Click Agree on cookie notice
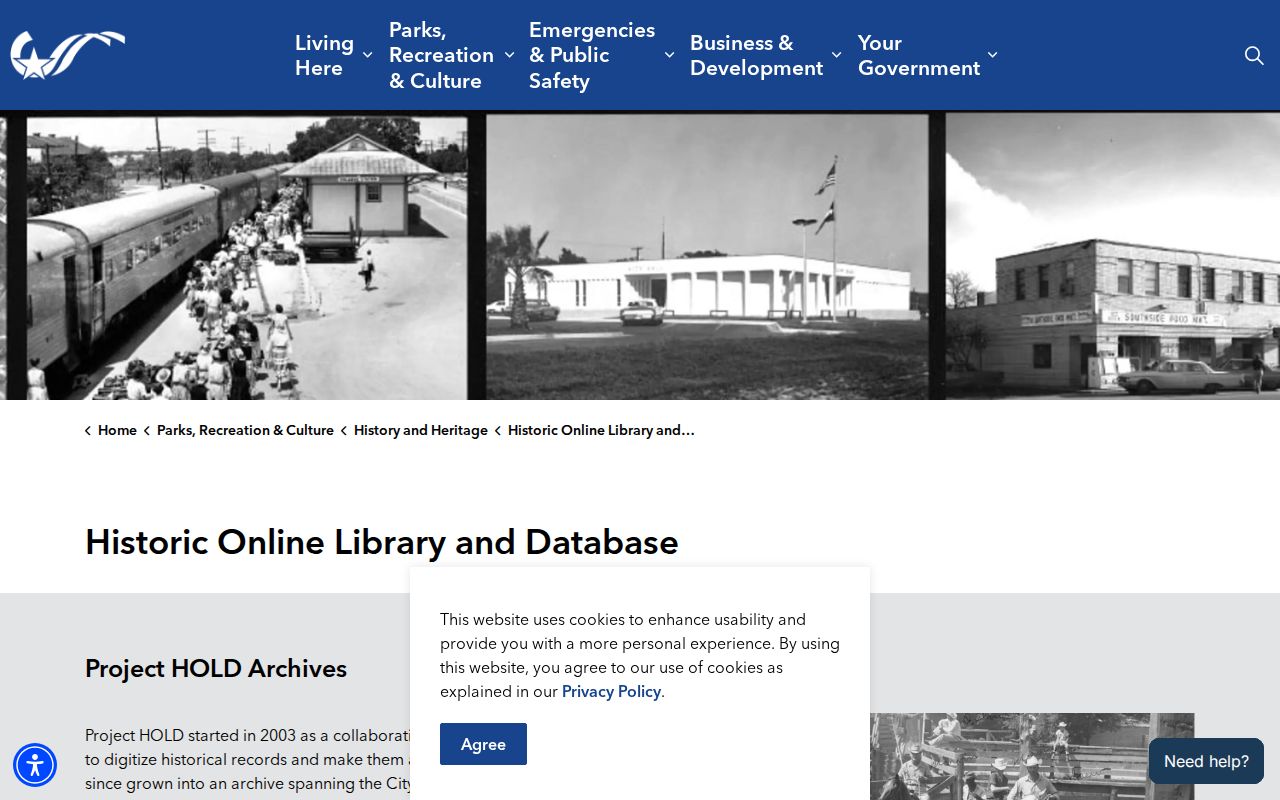 [483, 744]
